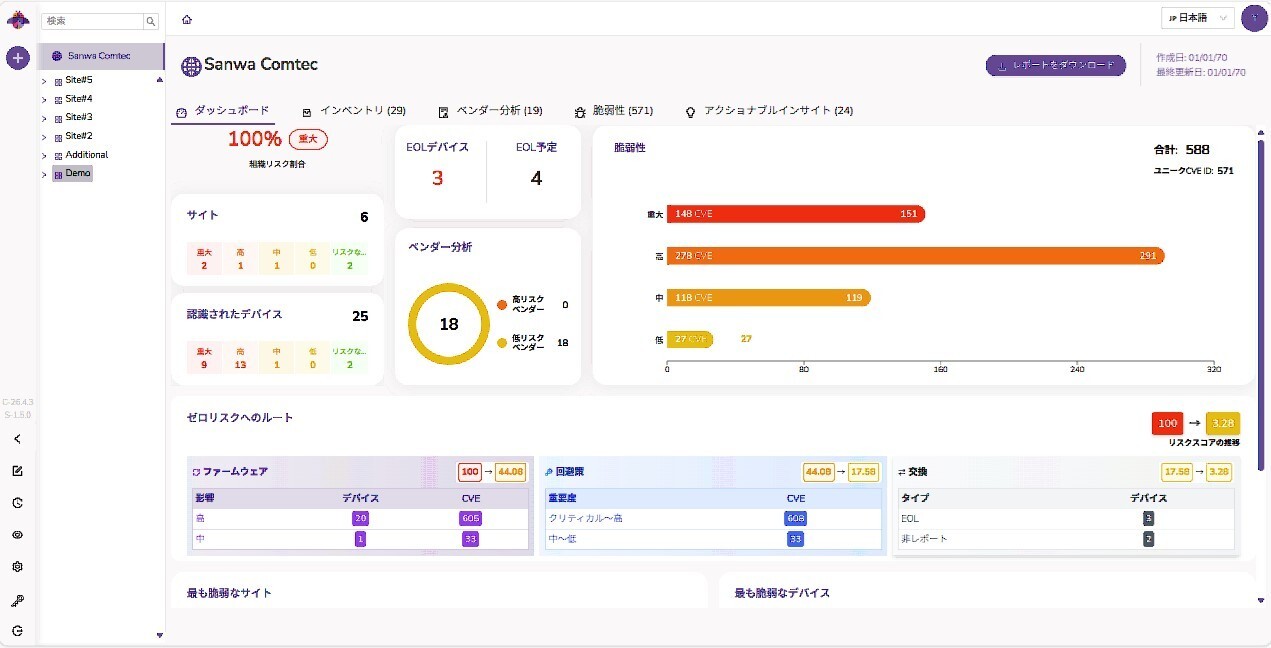This screenshot has width=1271, height=648.
Task: Expand the Additional tree node arrow
Action: pyautogui.click(x=44, y=156)
